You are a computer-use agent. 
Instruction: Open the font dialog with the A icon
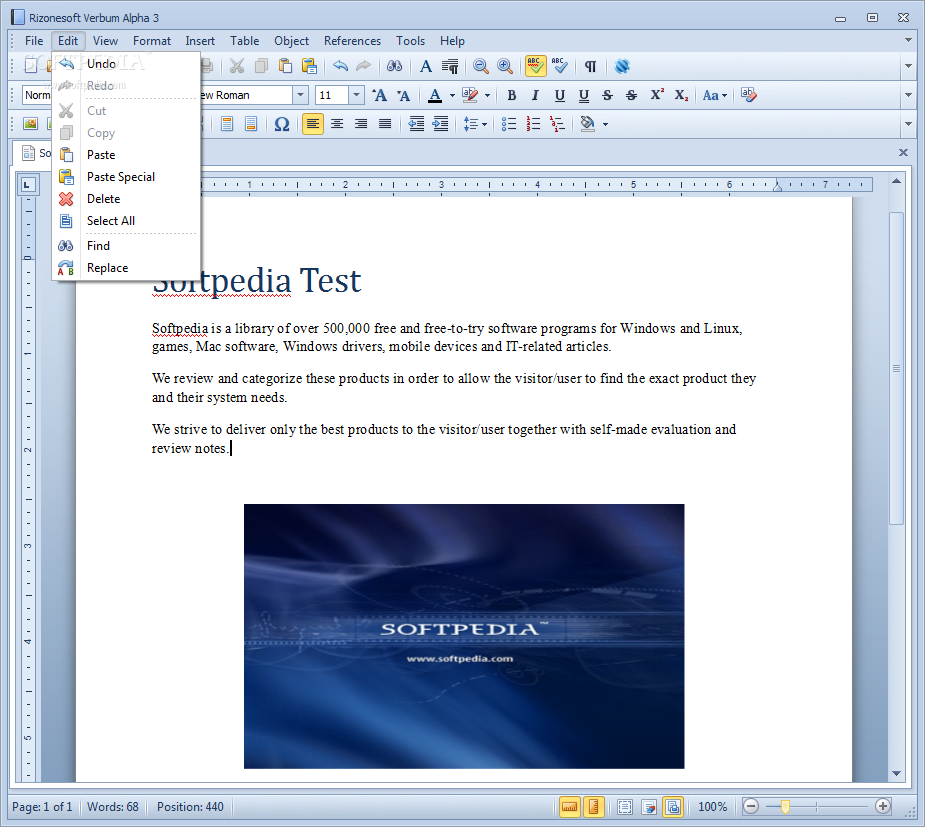(x=425, y=66)
